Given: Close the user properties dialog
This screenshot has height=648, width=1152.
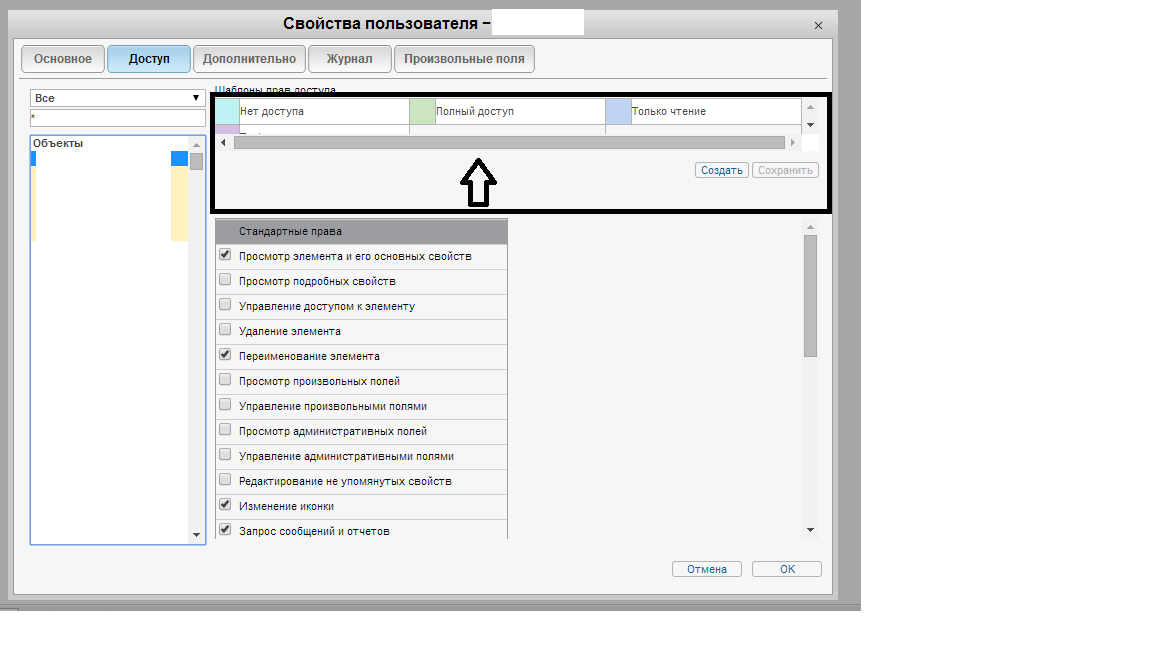Looking at the screenshot, I should (x=818, y=26).
